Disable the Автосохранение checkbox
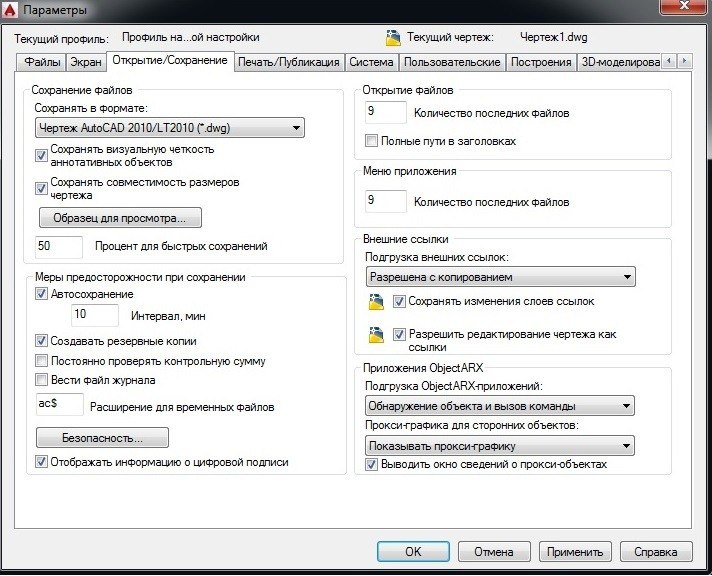The height and width of the screenshot is (576, 712). point(41,294)
